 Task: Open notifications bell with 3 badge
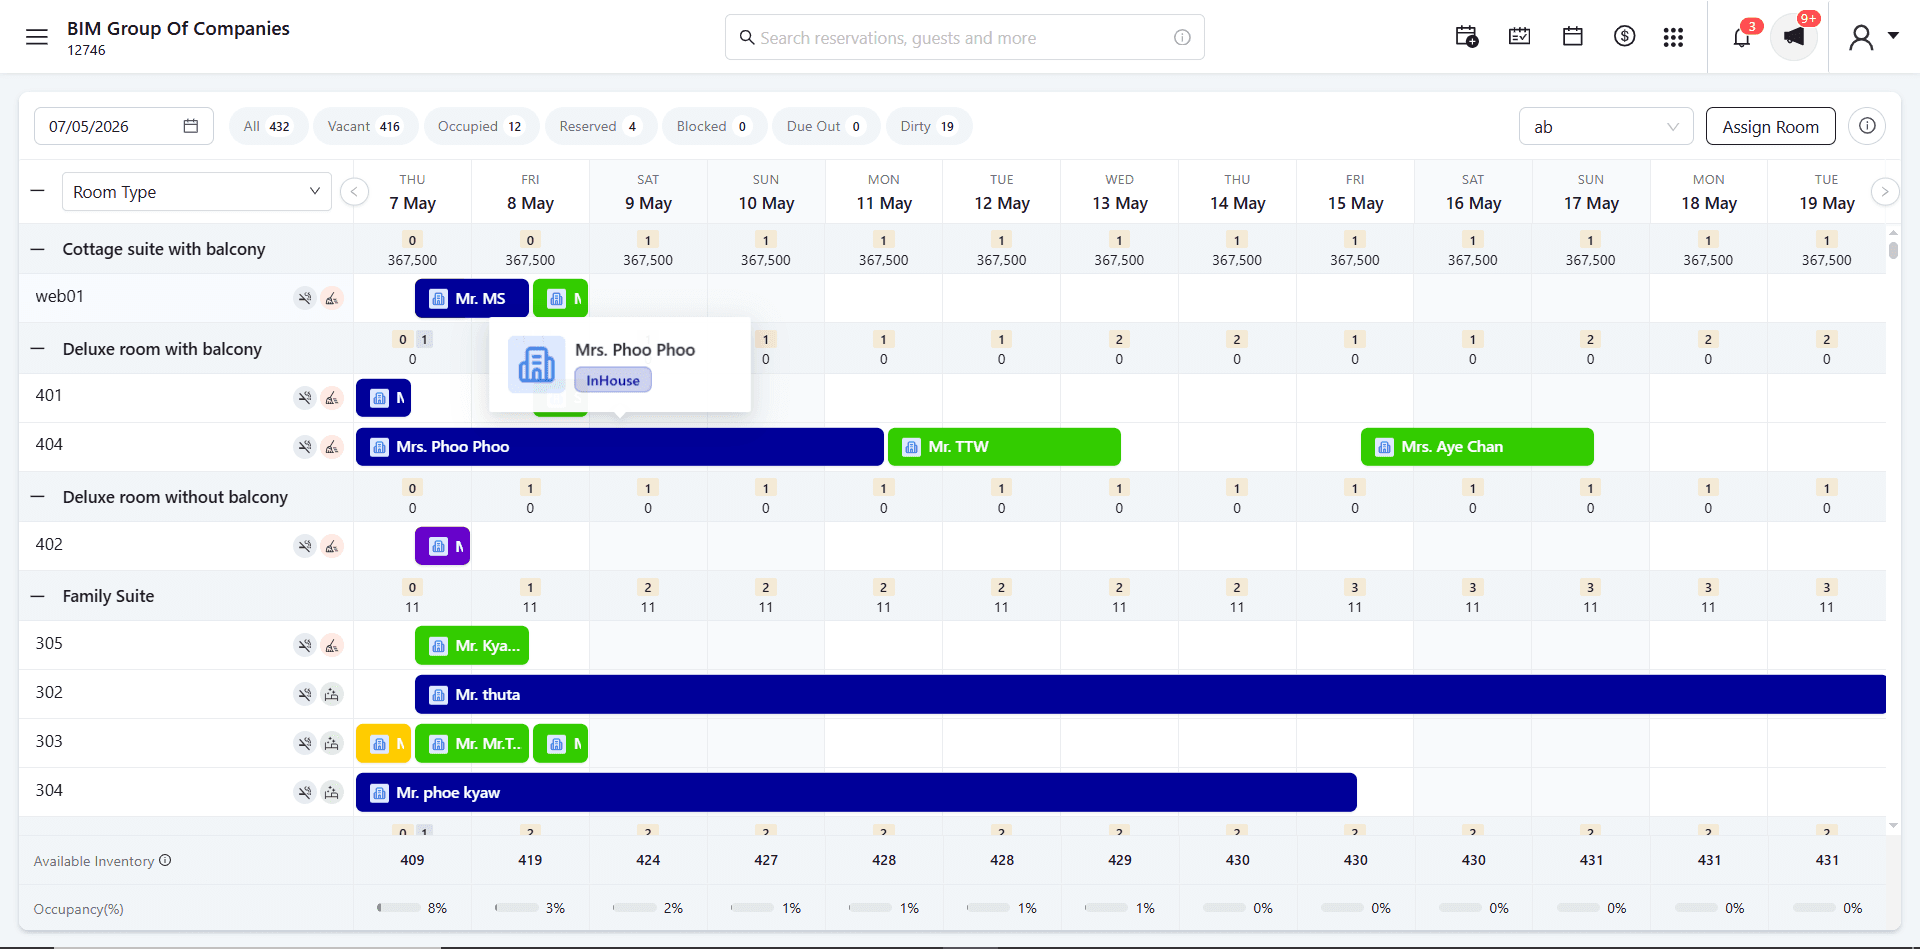(x=1742, y=37)
